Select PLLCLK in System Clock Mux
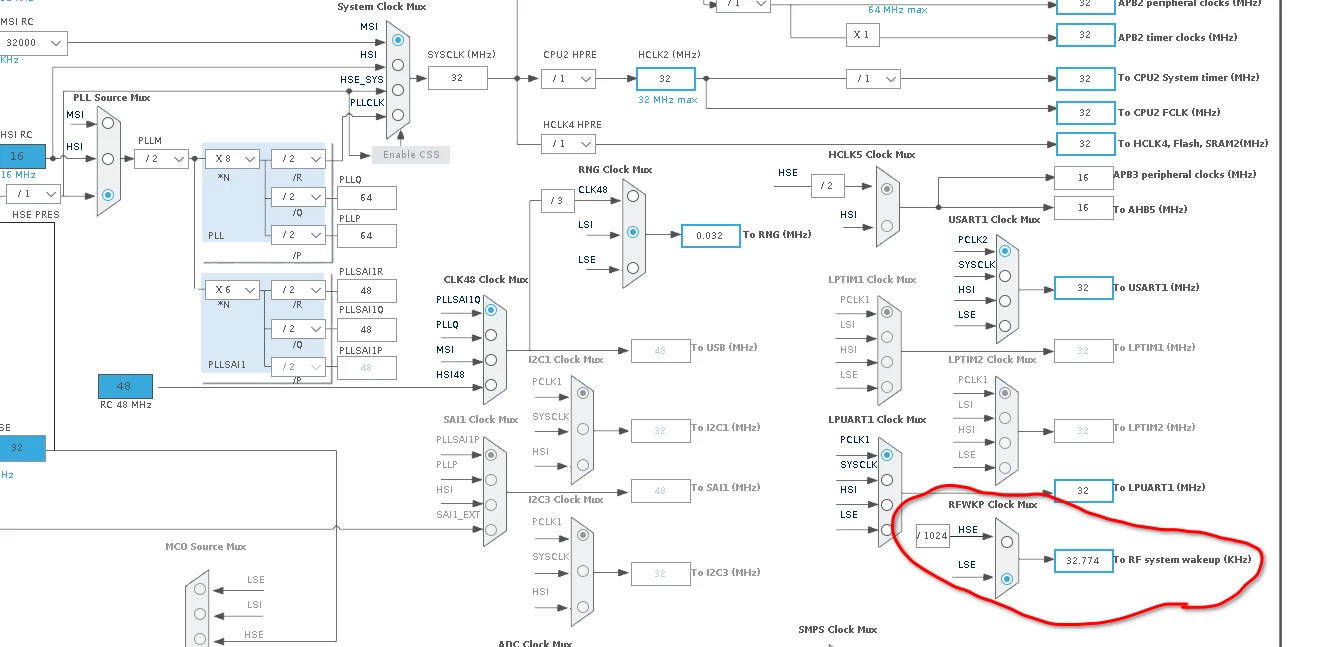 click(399, 115)
